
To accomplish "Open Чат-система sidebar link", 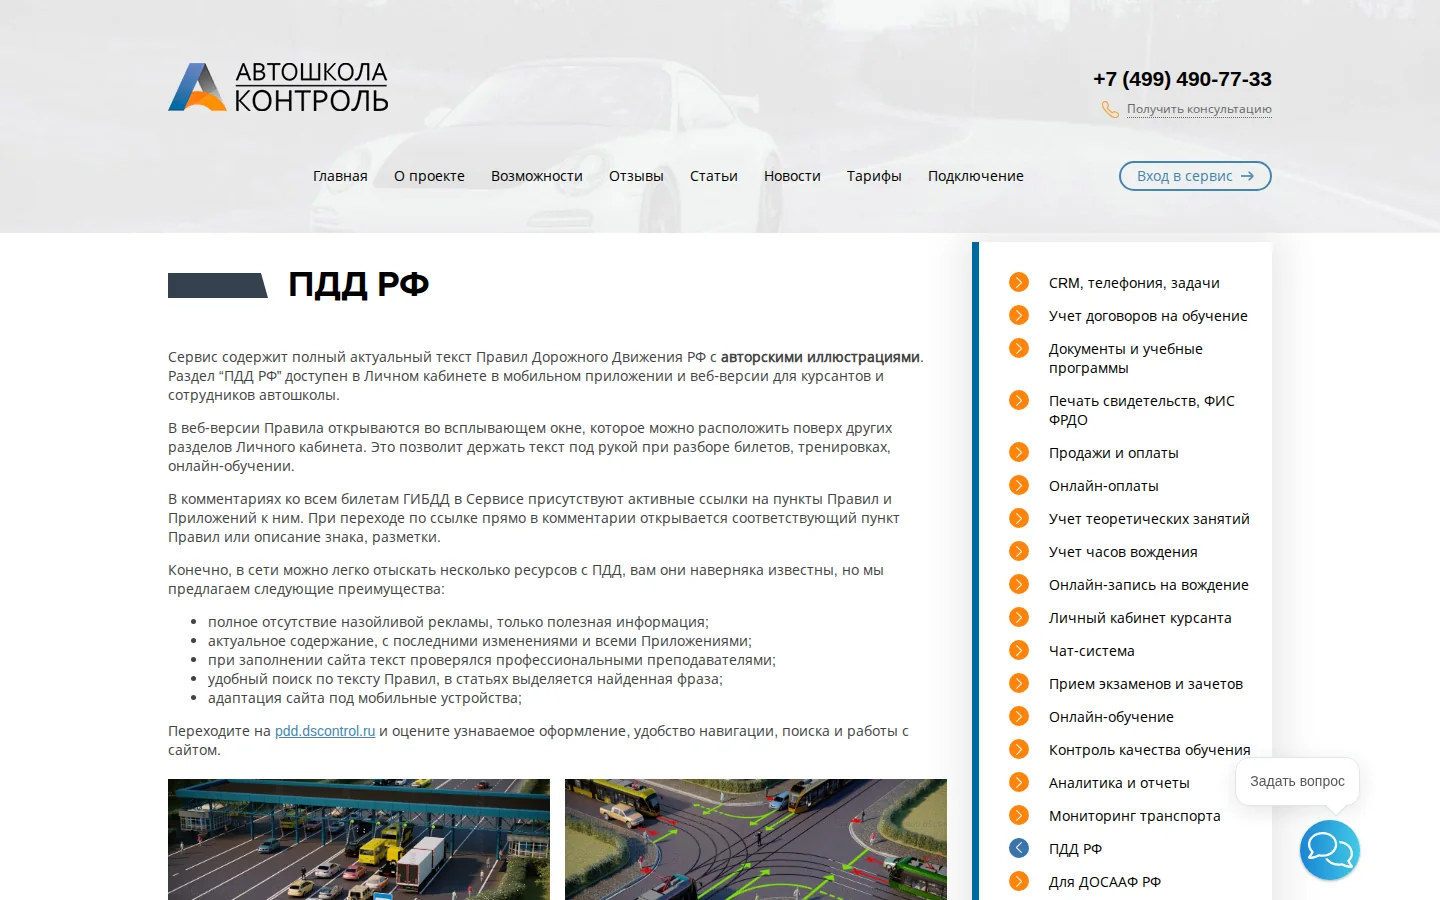I will (1092, 651).
